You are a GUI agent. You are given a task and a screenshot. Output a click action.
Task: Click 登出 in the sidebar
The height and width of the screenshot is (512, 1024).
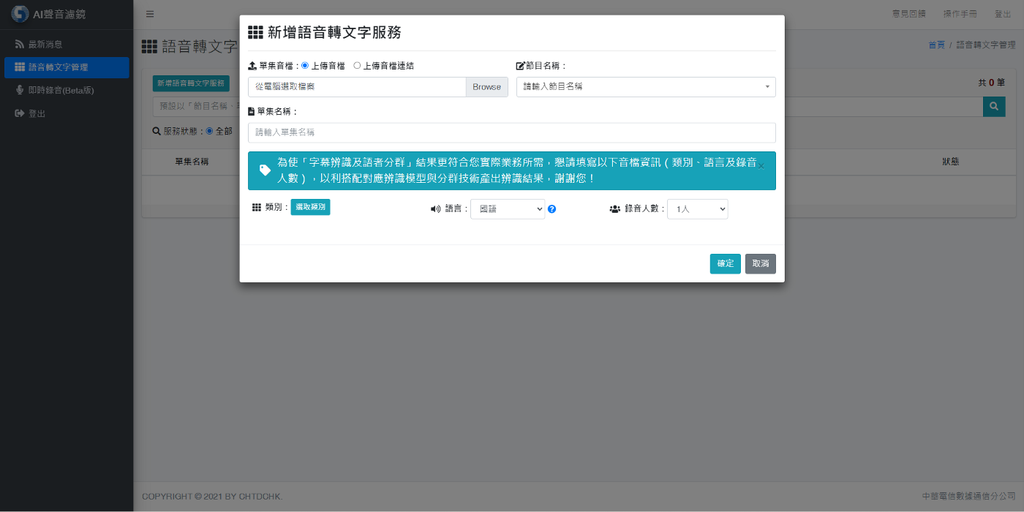coord(67,113)
